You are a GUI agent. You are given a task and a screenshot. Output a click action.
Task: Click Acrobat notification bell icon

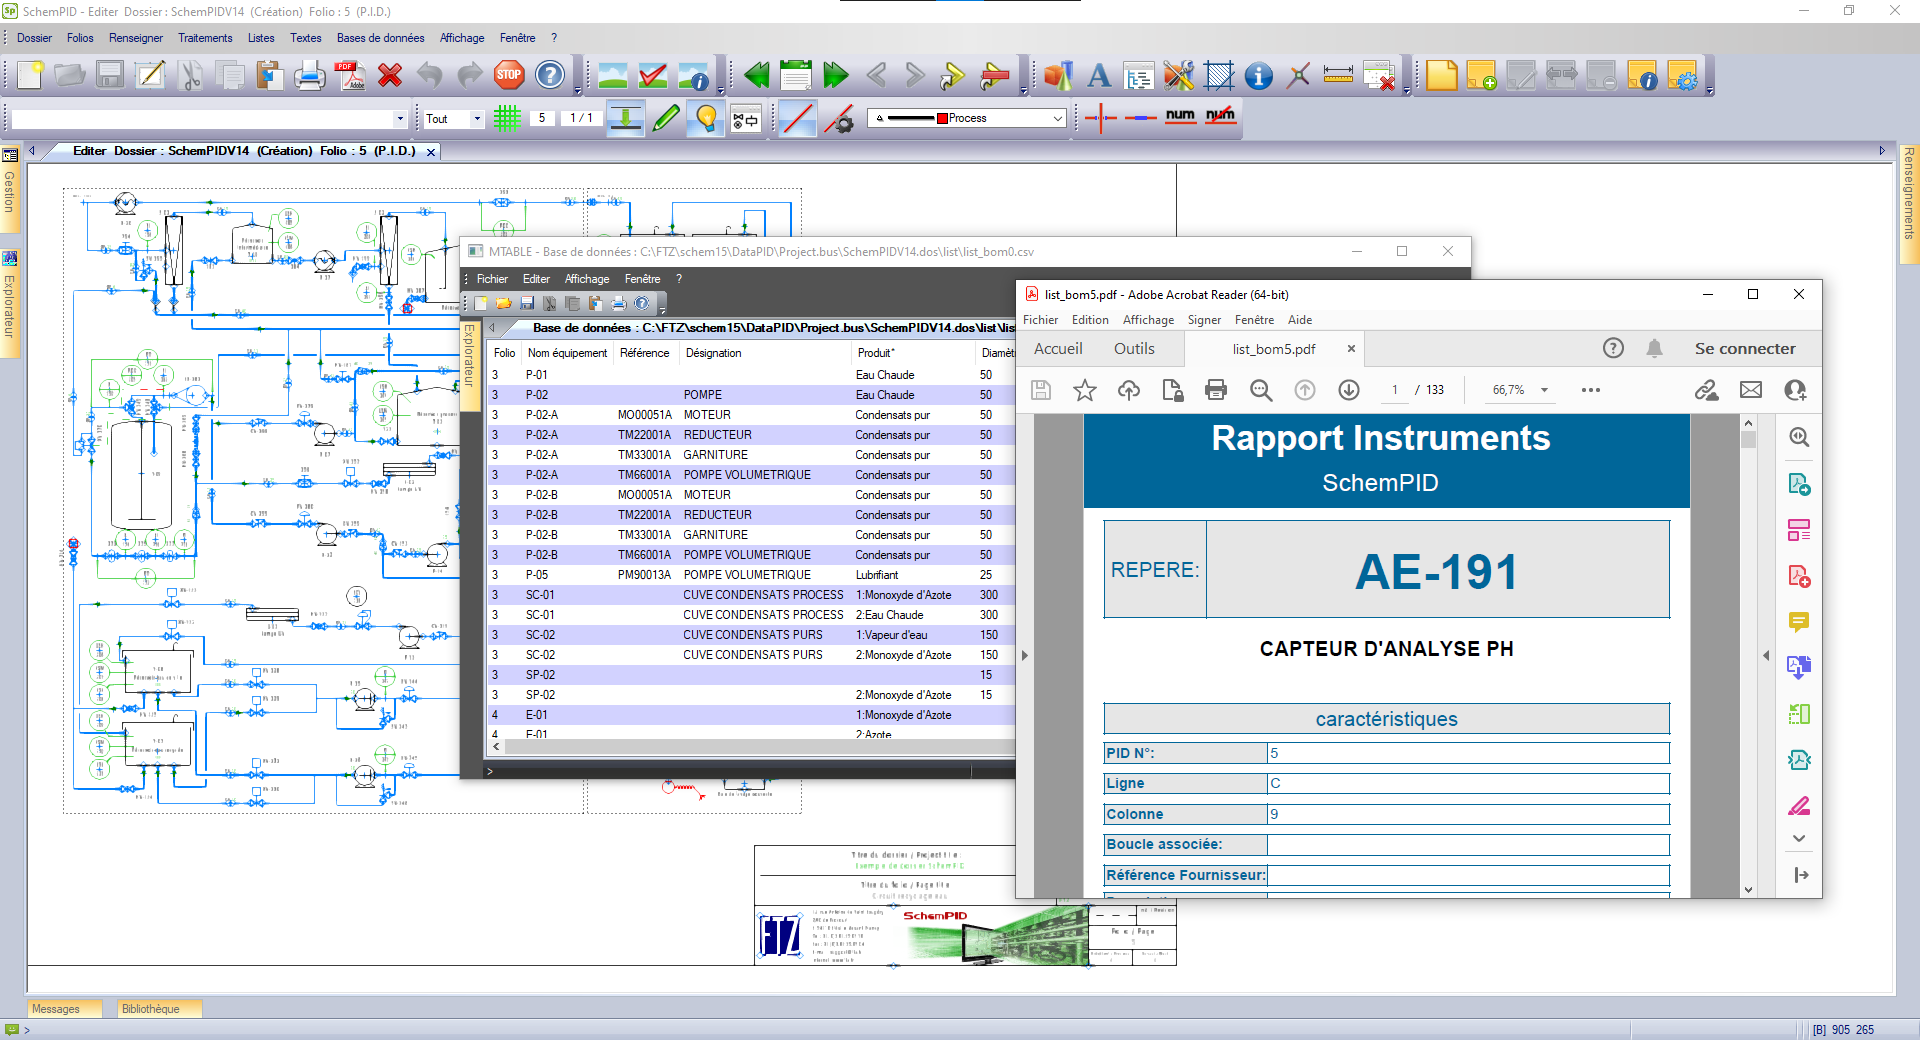click(x=1655, y=348)
